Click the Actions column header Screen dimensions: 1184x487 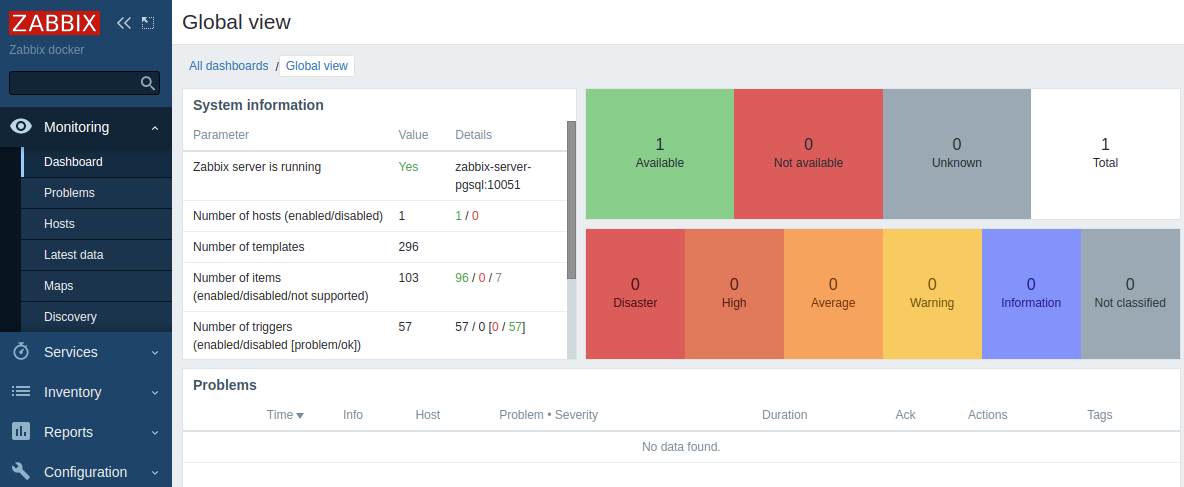tap(988, 415)
